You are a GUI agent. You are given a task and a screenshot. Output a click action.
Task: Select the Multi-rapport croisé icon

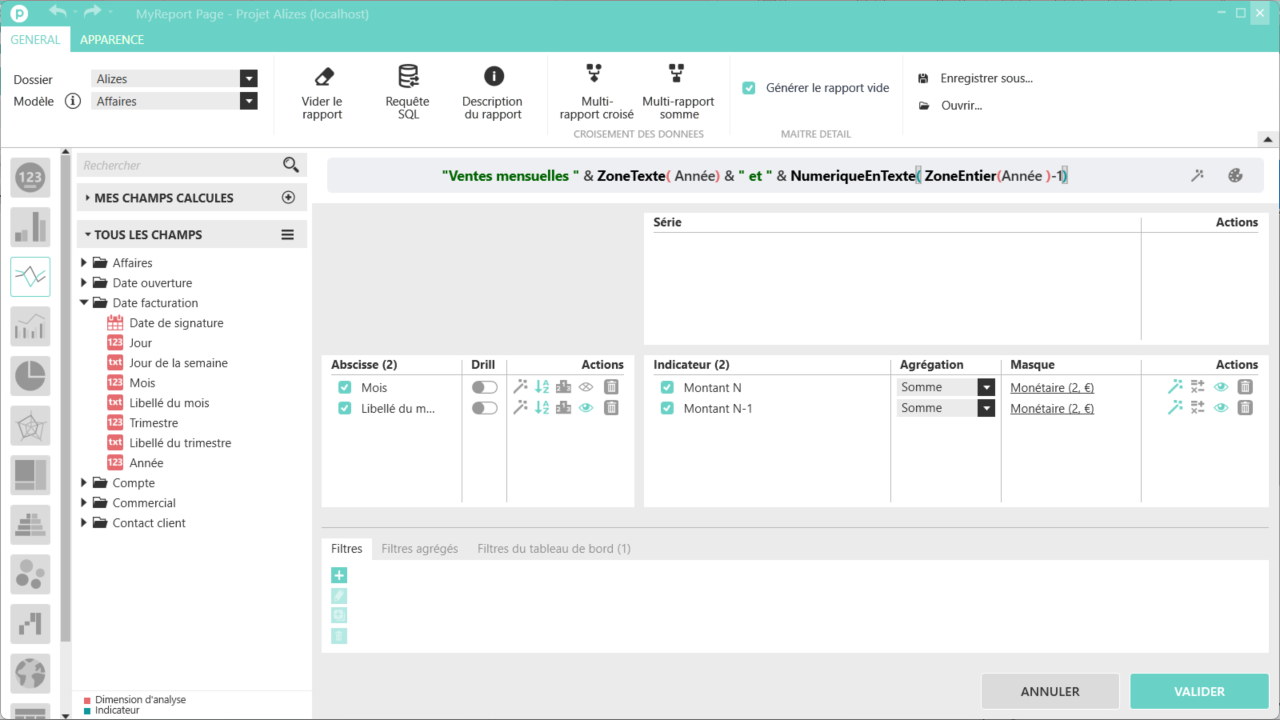pos(595,74)
